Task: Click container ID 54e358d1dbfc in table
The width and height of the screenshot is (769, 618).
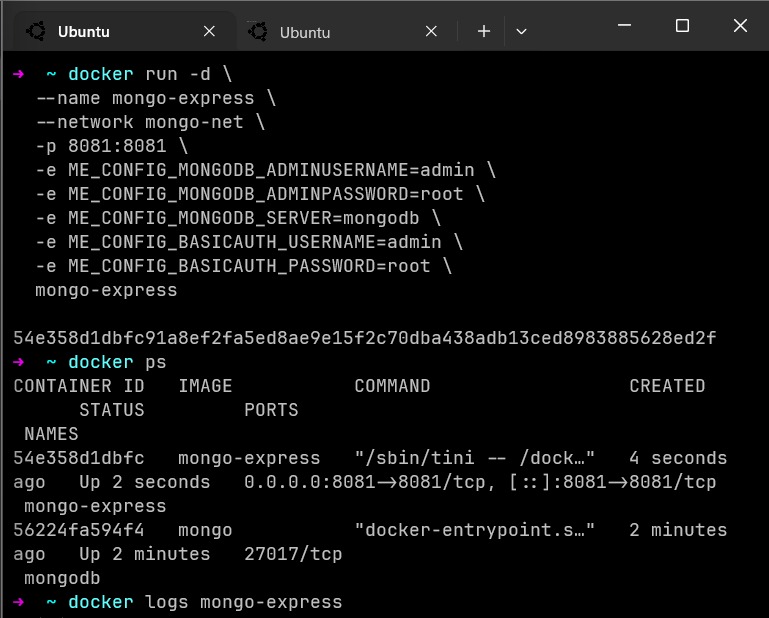Action: coord(79,458)
